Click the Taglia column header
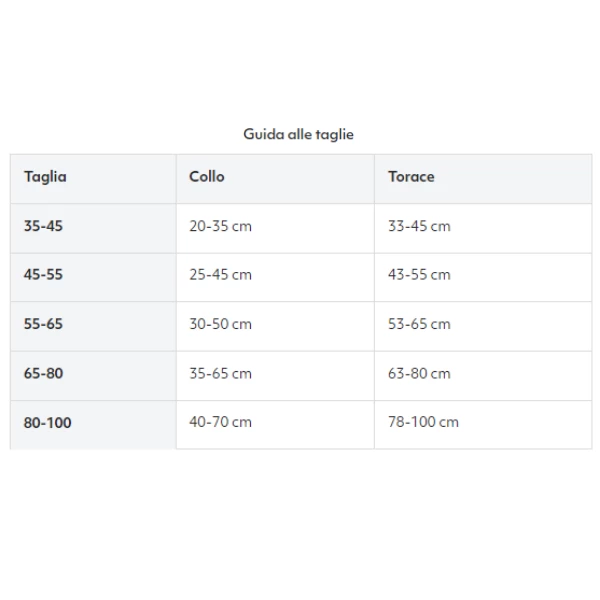The width and height of the screenshot is (600, 600). 45,177
